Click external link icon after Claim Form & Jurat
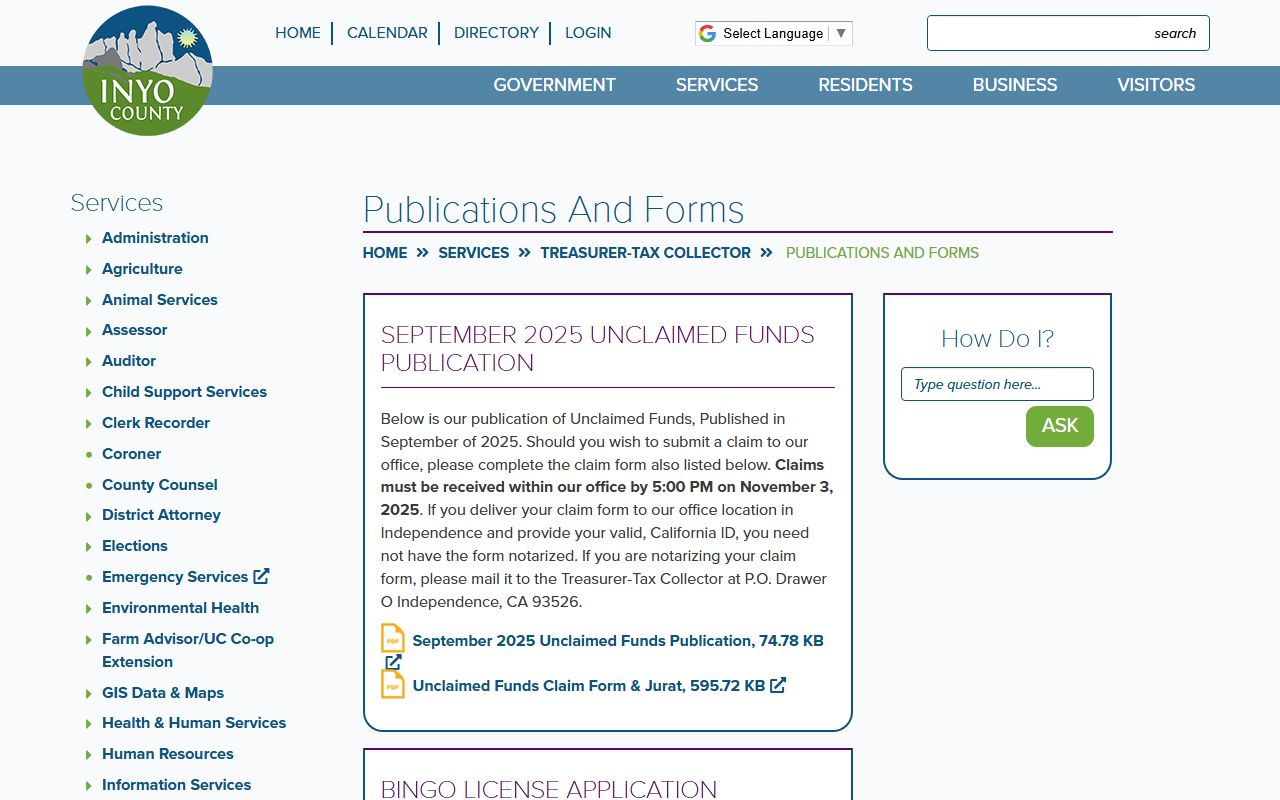Screen dimensions: 1280x800 [x=778, y=685]
